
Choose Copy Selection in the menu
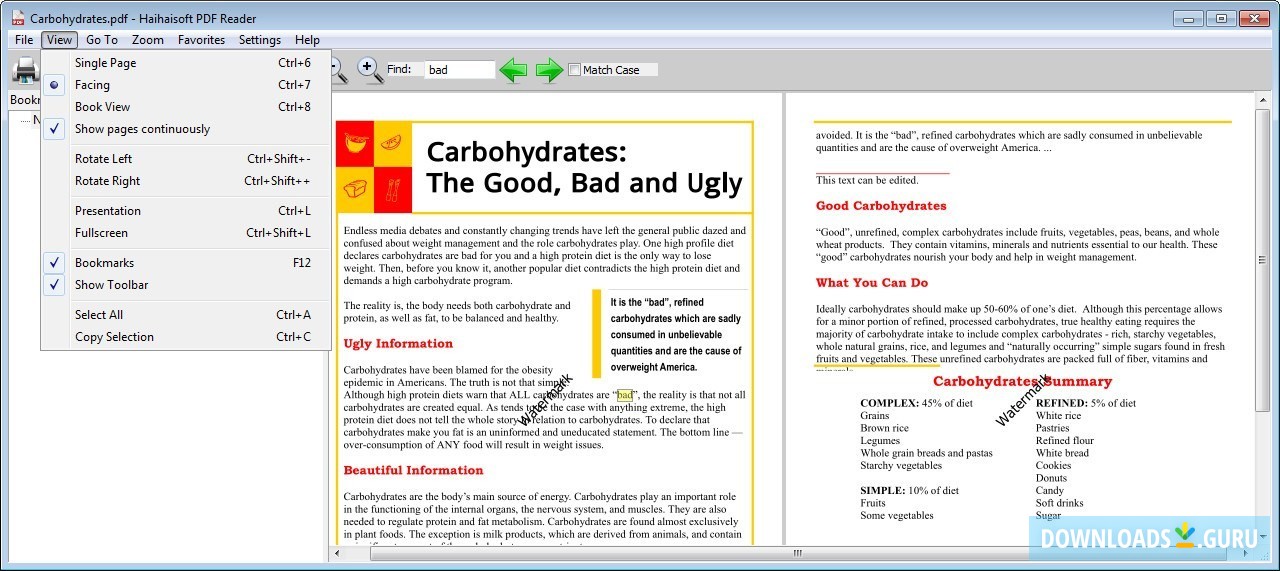[186, 337]
